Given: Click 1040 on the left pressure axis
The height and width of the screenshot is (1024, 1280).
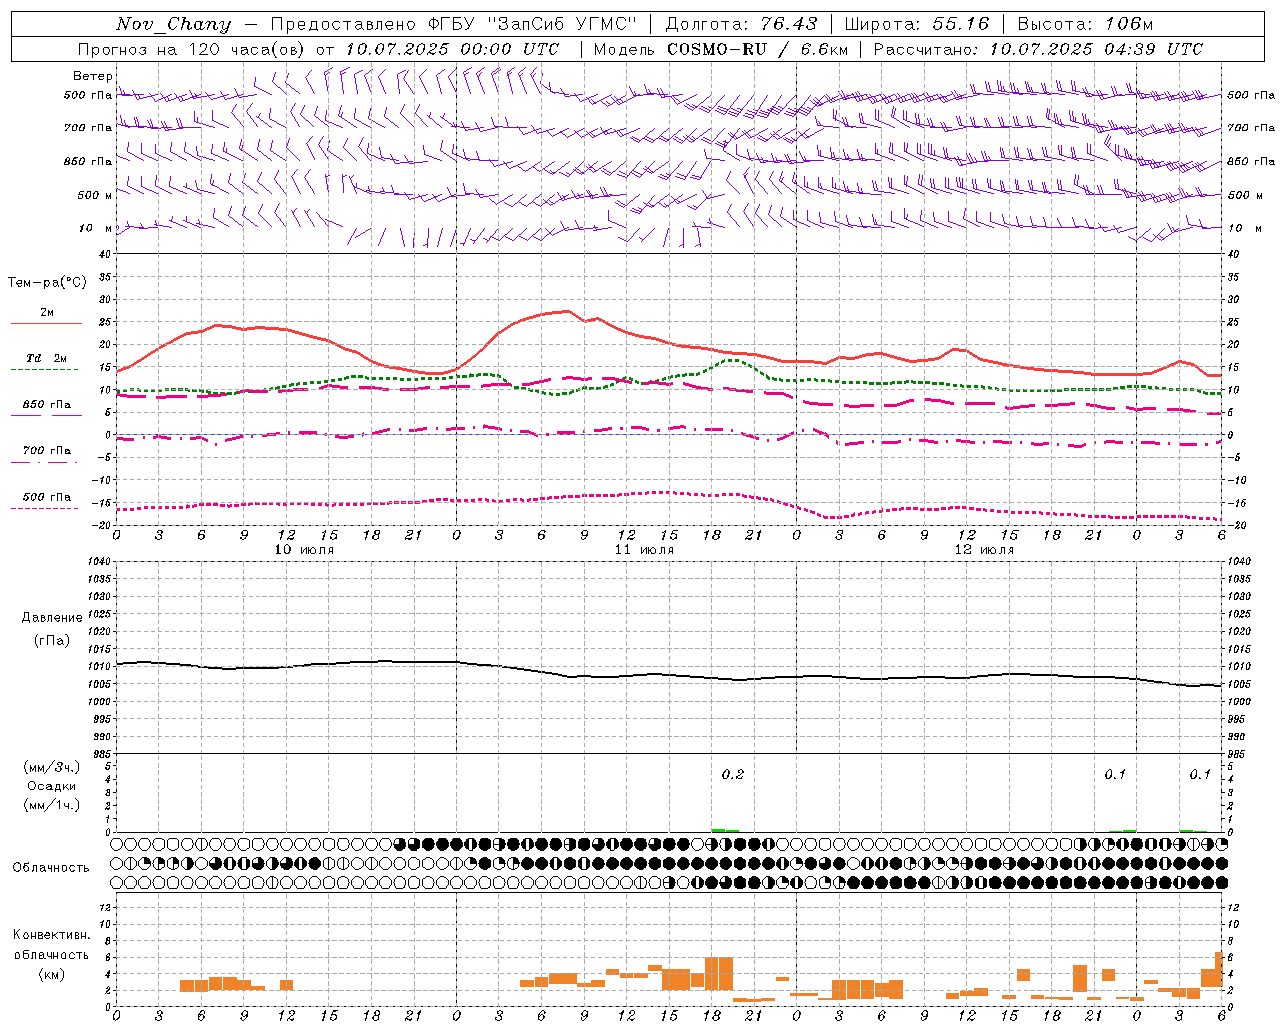Looking at the screenshot, I should [x=99, y=561].
